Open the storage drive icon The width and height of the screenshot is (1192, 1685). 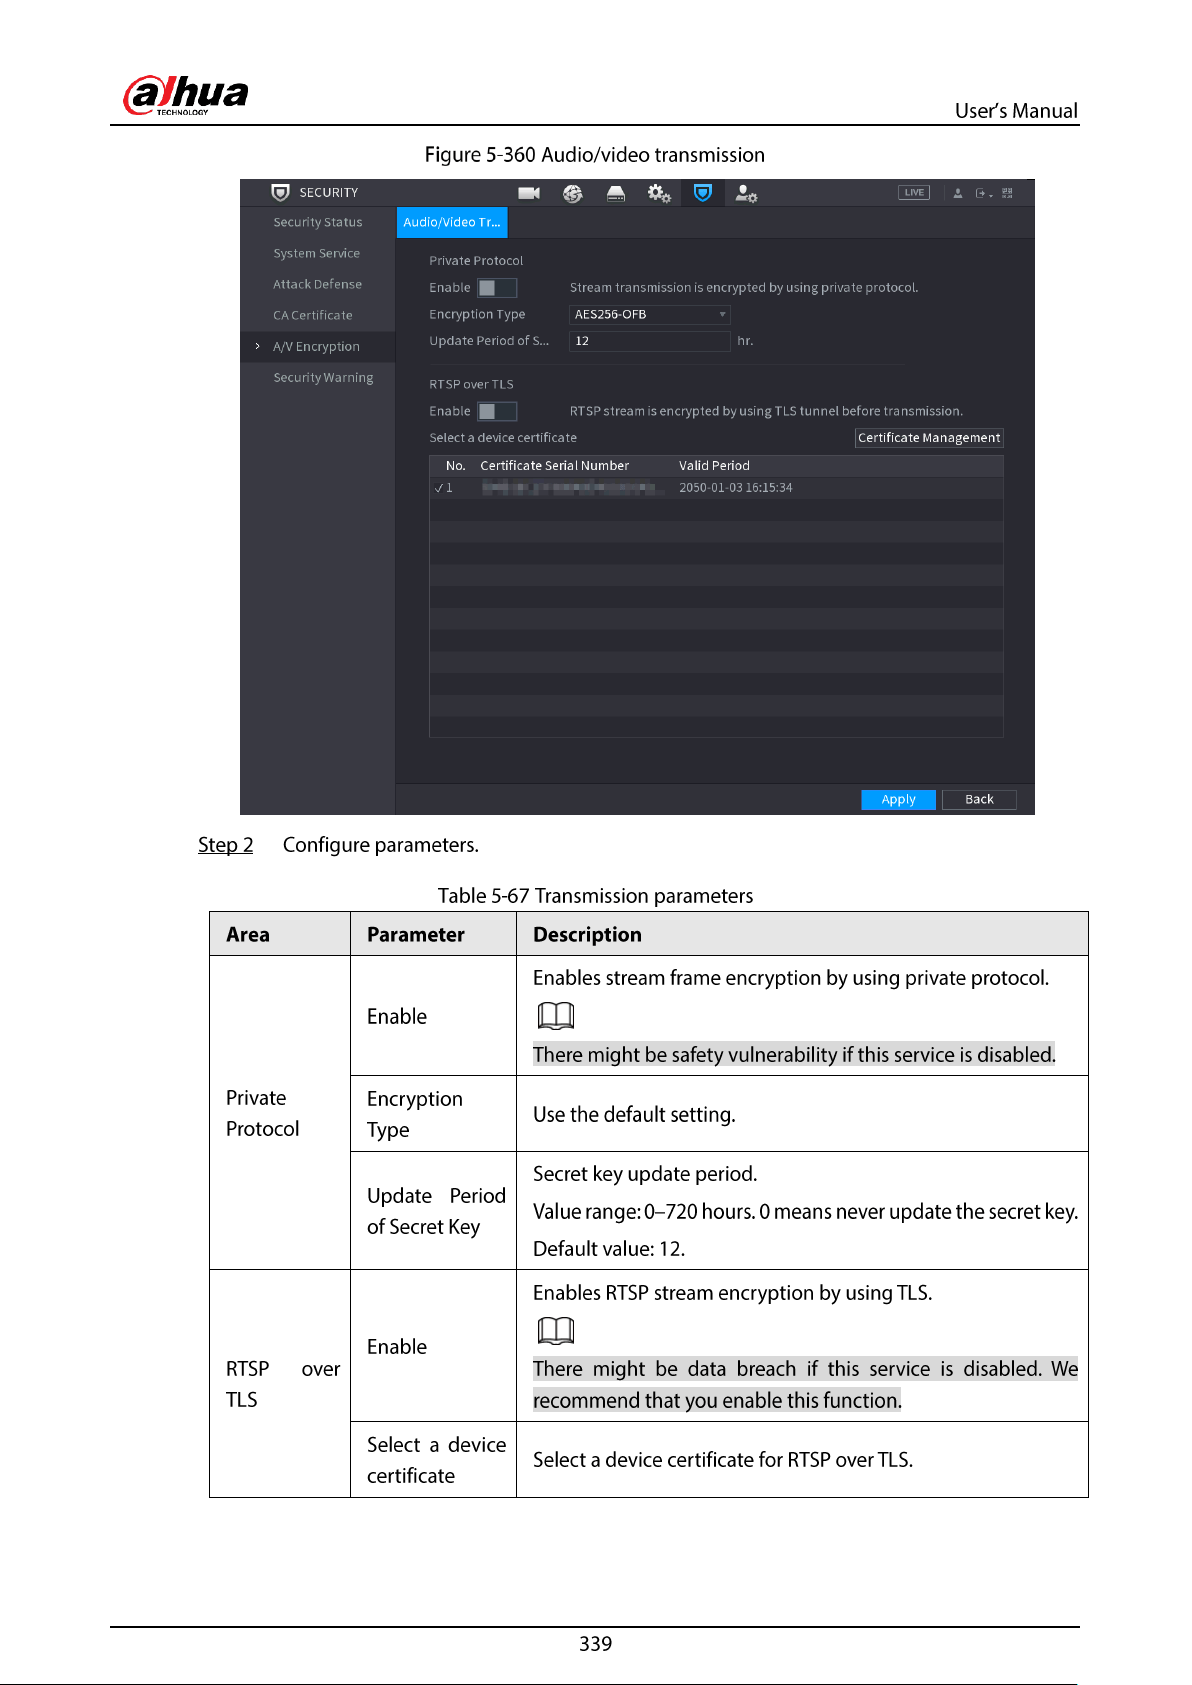(x=616, y=193)
